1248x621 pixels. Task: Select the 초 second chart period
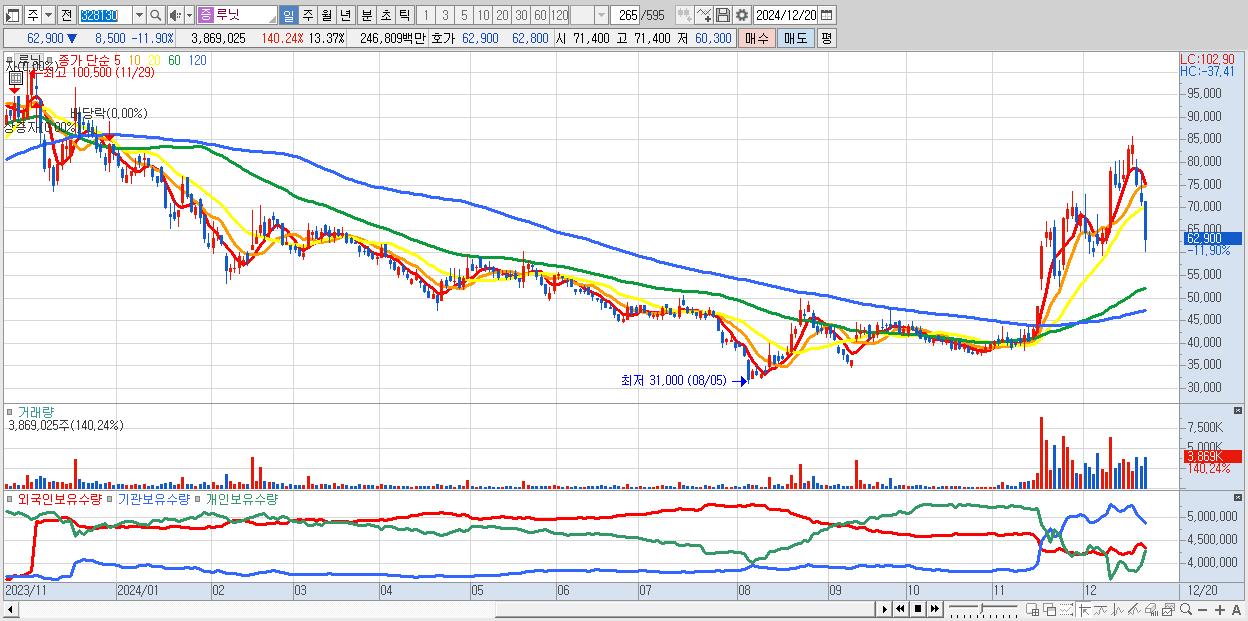385,16
